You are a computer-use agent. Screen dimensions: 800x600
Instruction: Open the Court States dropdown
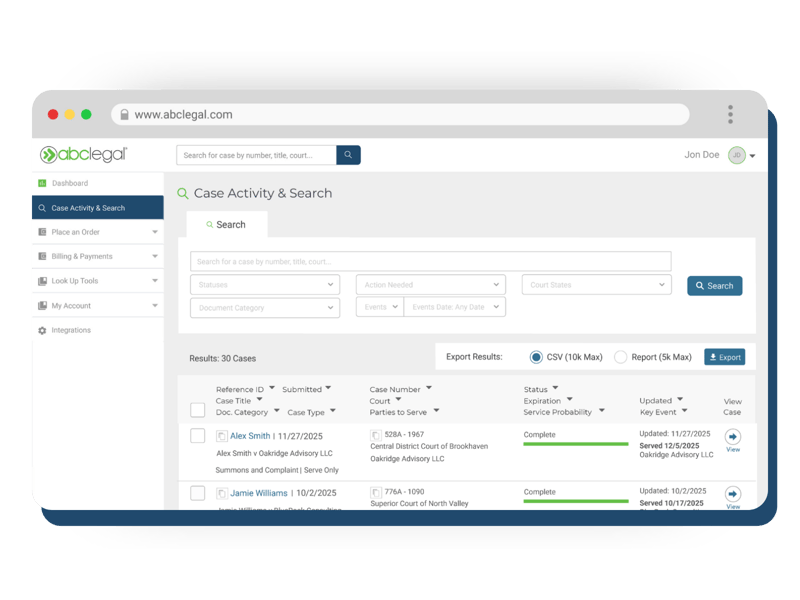pyautogui.click(x=596, y=285)
